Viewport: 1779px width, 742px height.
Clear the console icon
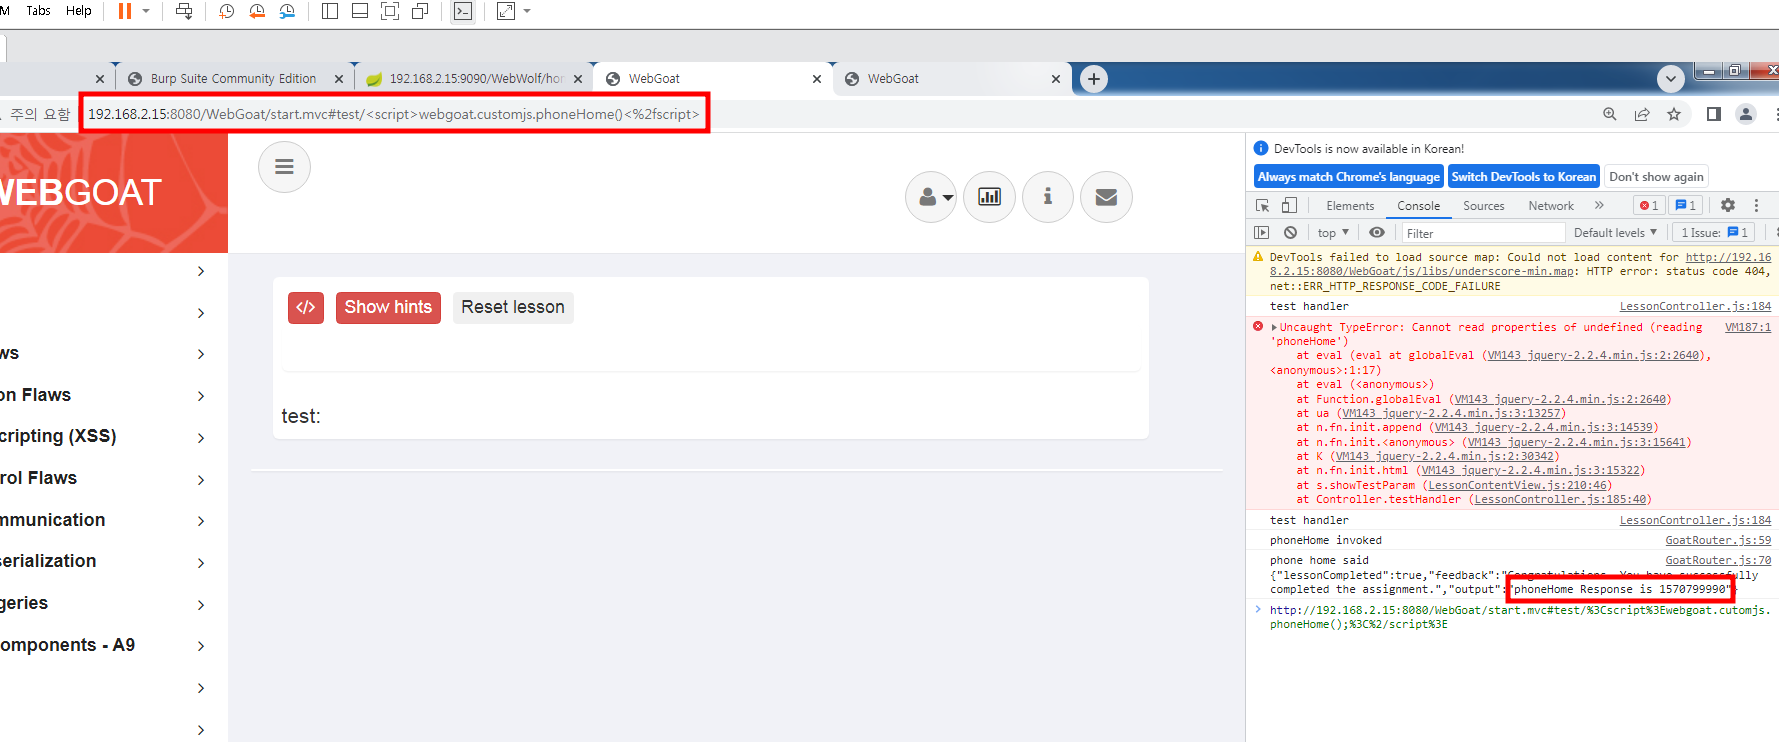tap(1291, 233)
